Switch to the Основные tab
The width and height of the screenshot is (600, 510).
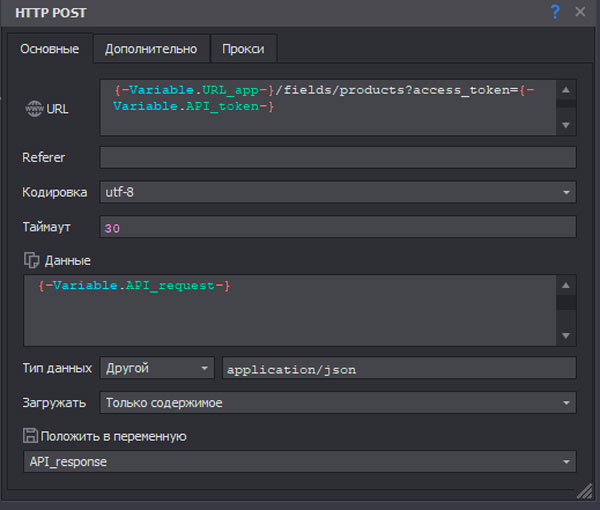click(x=50, y=49)
